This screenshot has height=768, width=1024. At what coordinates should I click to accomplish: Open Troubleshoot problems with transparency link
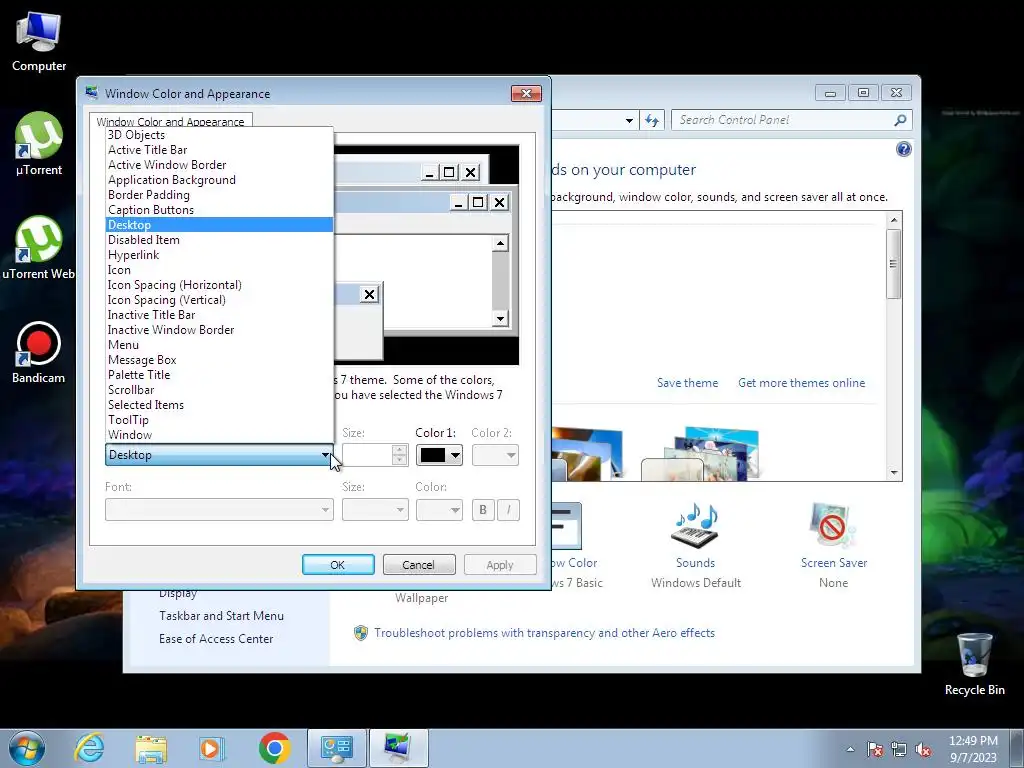[544, 633]
